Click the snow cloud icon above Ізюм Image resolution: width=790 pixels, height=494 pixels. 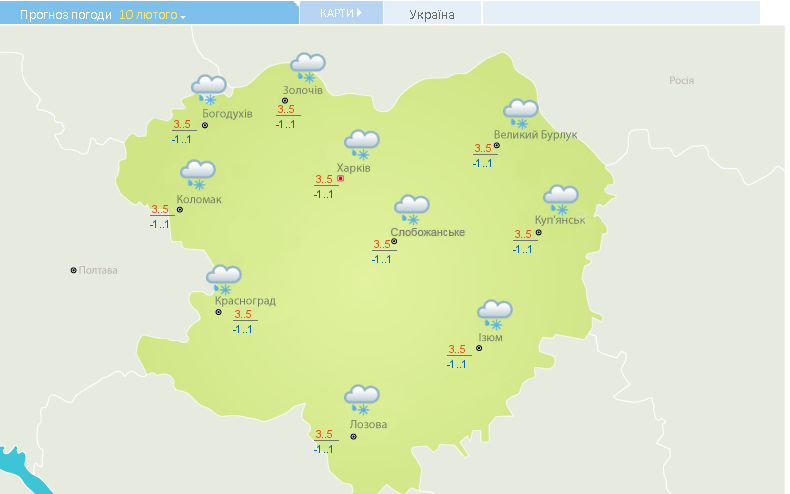[495, 315]
